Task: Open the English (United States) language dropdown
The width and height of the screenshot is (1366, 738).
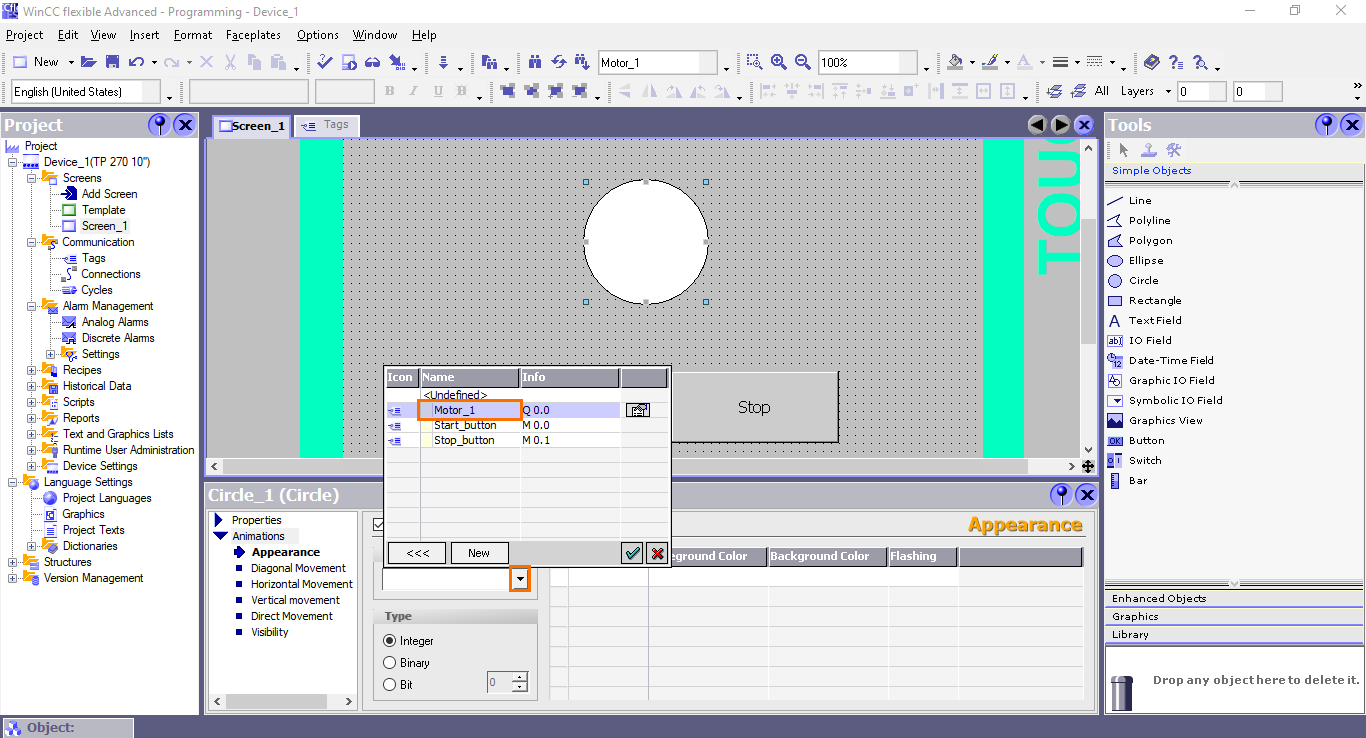Action: pos(169,97)
